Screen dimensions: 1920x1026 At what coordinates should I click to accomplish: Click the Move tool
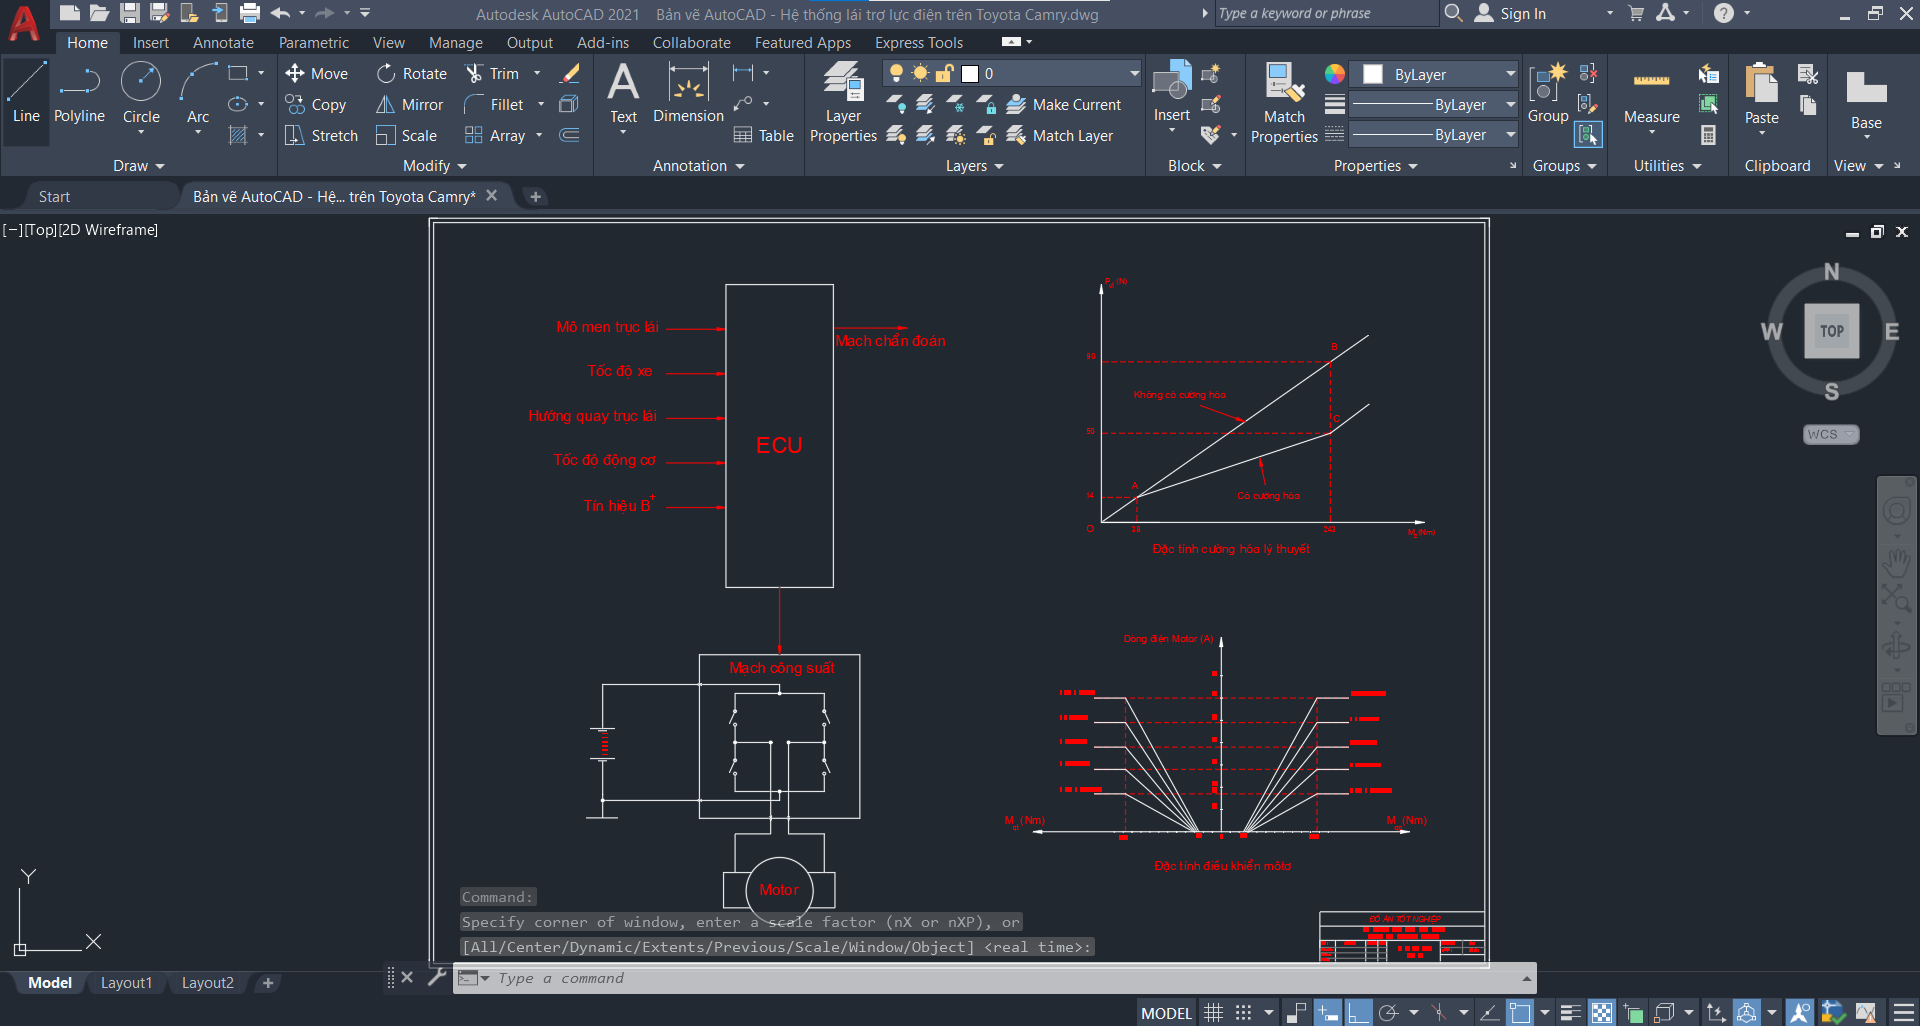coord(316,73)
